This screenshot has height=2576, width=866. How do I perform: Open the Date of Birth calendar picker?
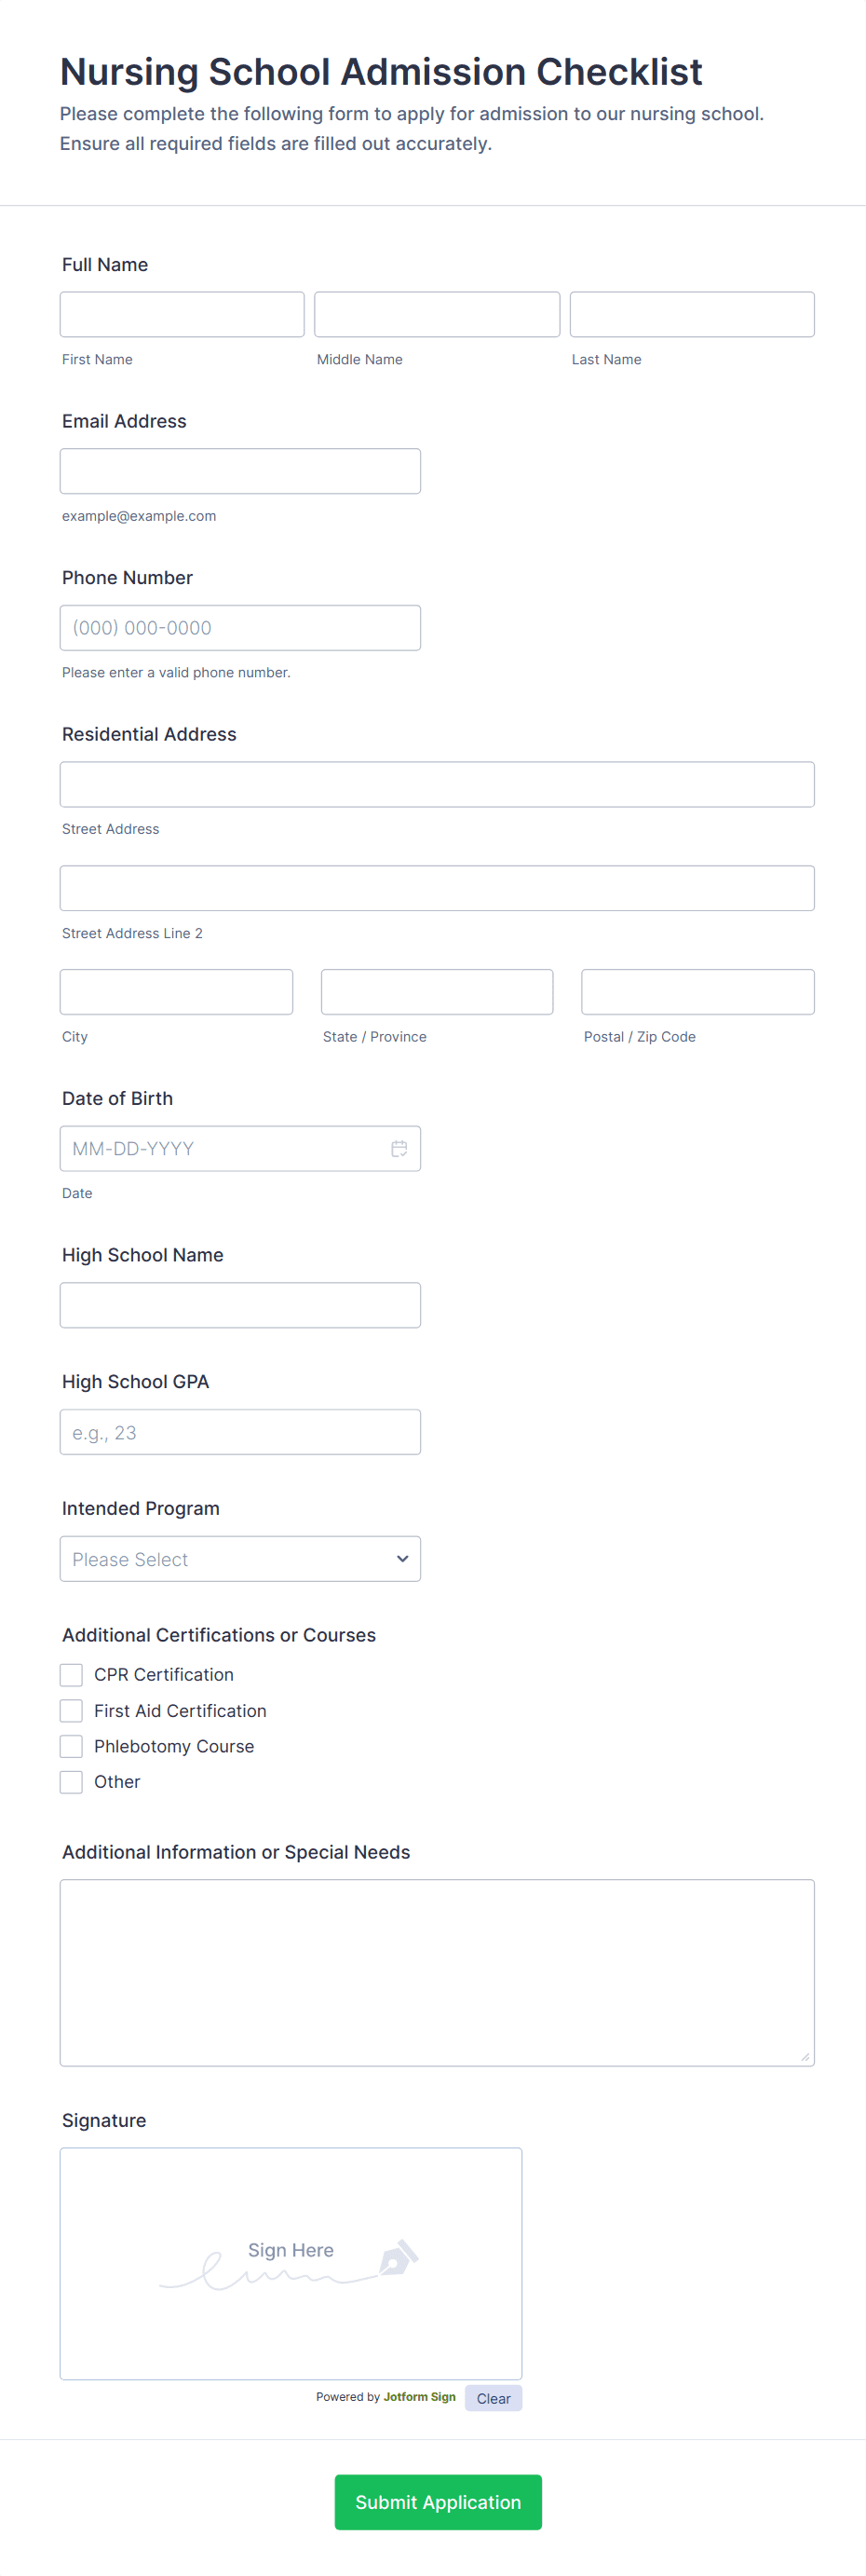[399, 1148]
